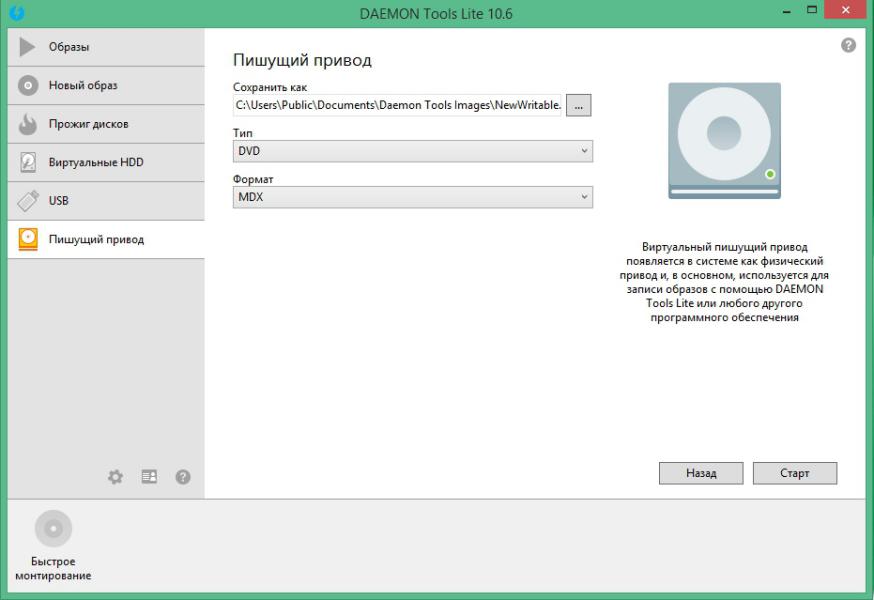Click the Образы play-triangle icon in sidebar
Screen dimensions: 874x600
click(28, 47)
